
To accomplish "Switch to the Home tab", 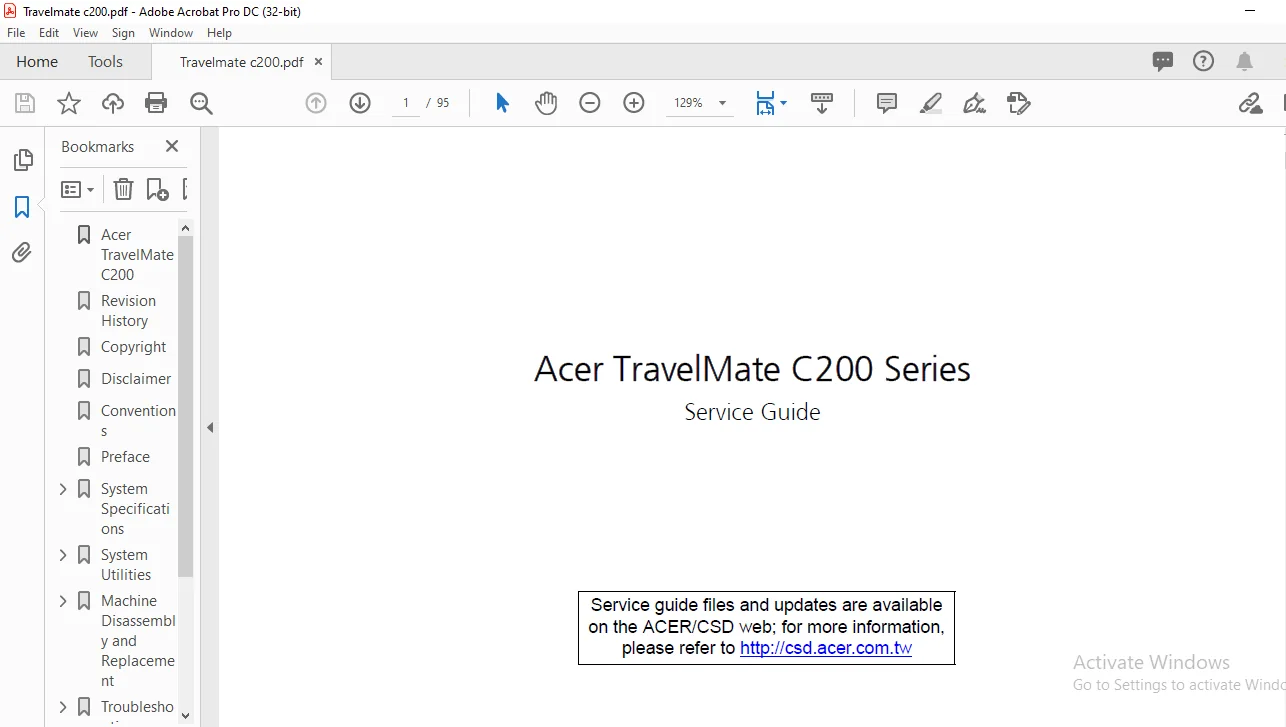I will pyautogui.click(x=37, y=61).
